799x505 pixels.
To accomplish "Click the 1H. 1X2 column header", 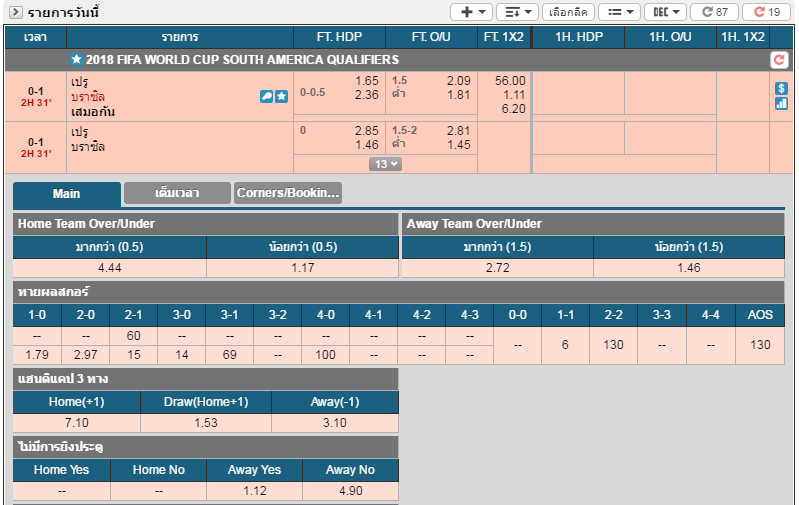I will click(x=743, y=37).
